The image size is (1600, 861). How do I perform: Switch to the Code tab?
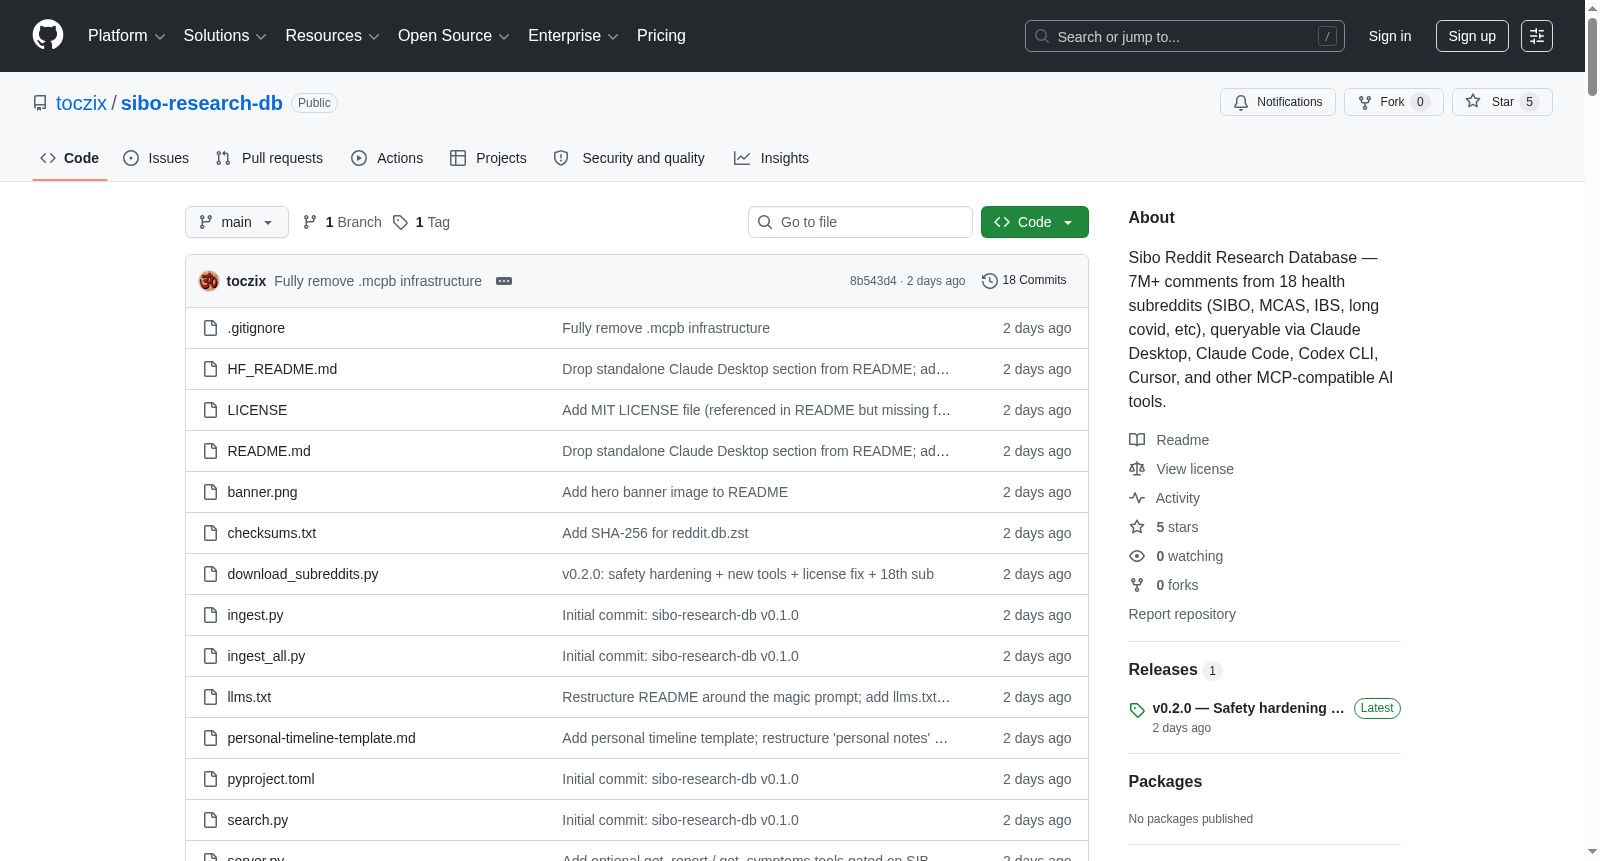coord(70,158)
